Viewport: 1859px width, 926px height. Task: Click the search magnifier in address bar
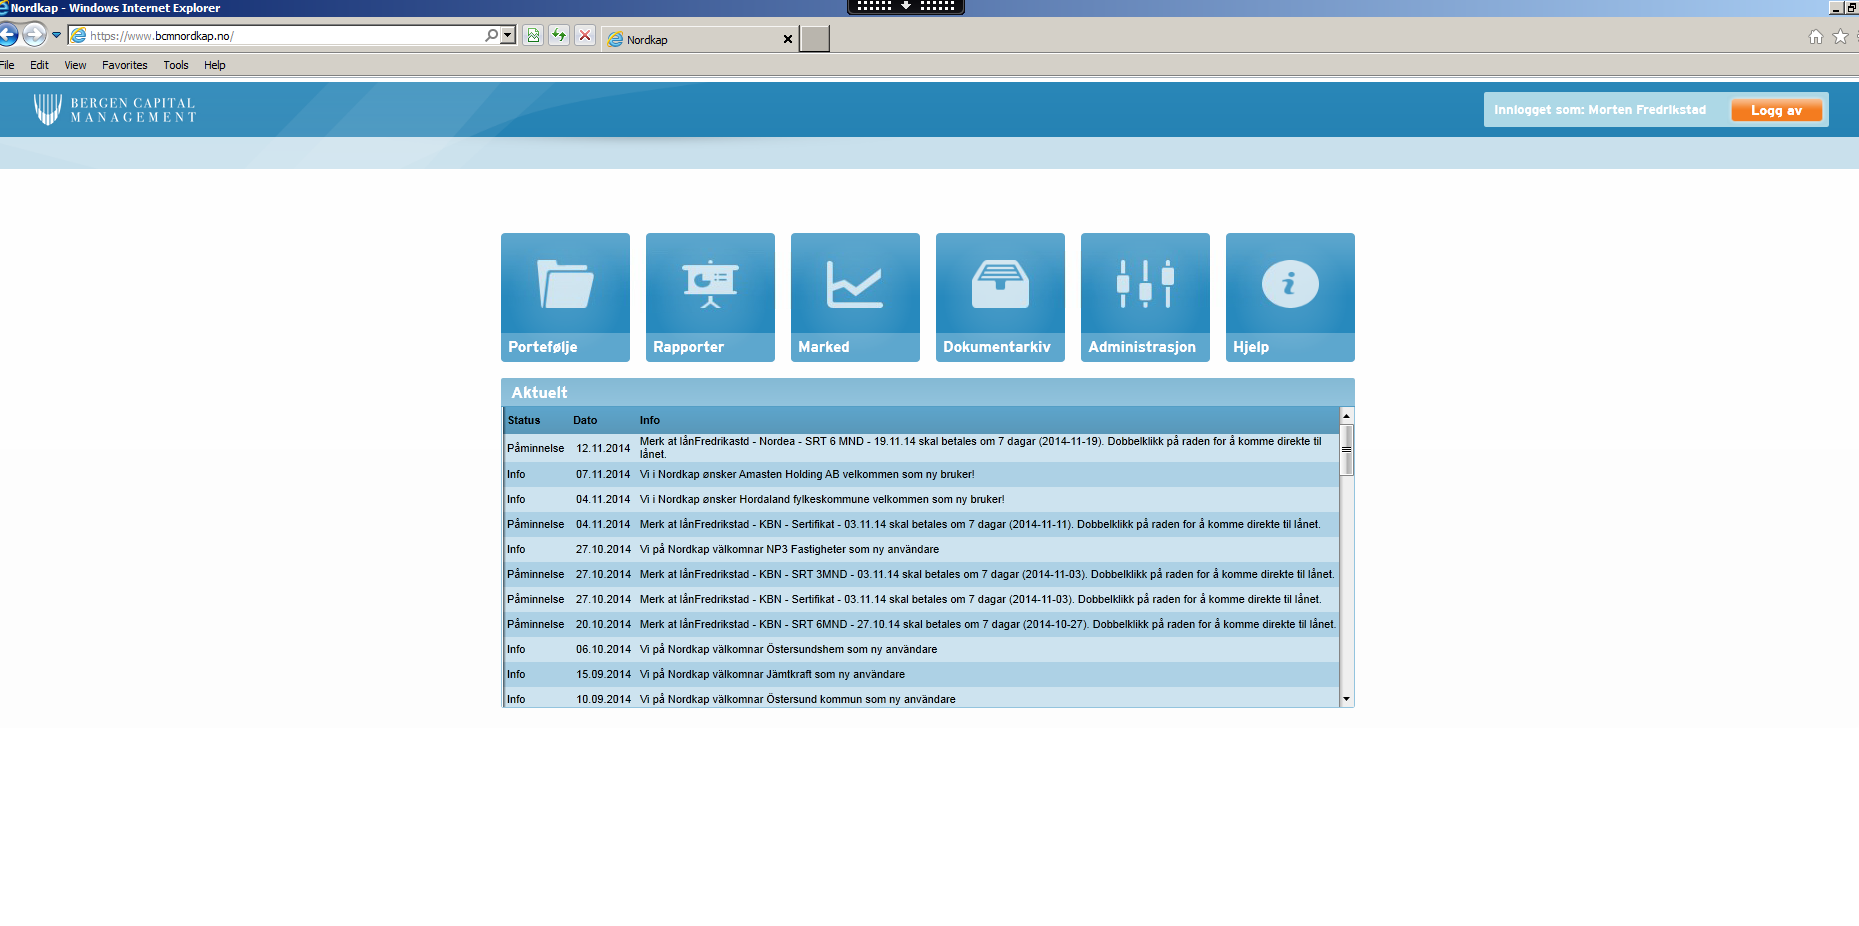tap(491, 35)
